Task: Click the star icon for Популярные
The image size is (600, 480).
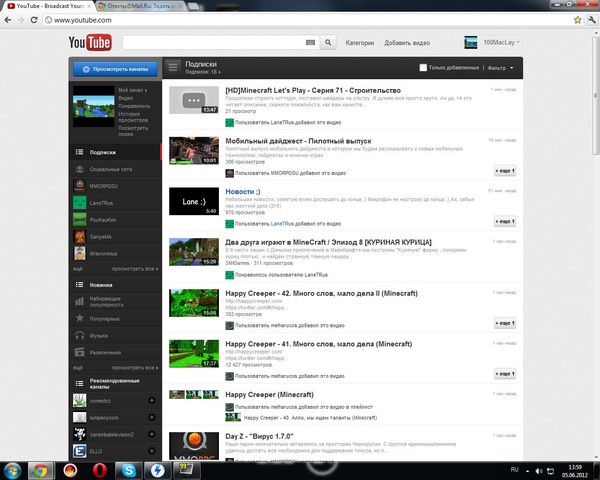Action: (80, 318)
